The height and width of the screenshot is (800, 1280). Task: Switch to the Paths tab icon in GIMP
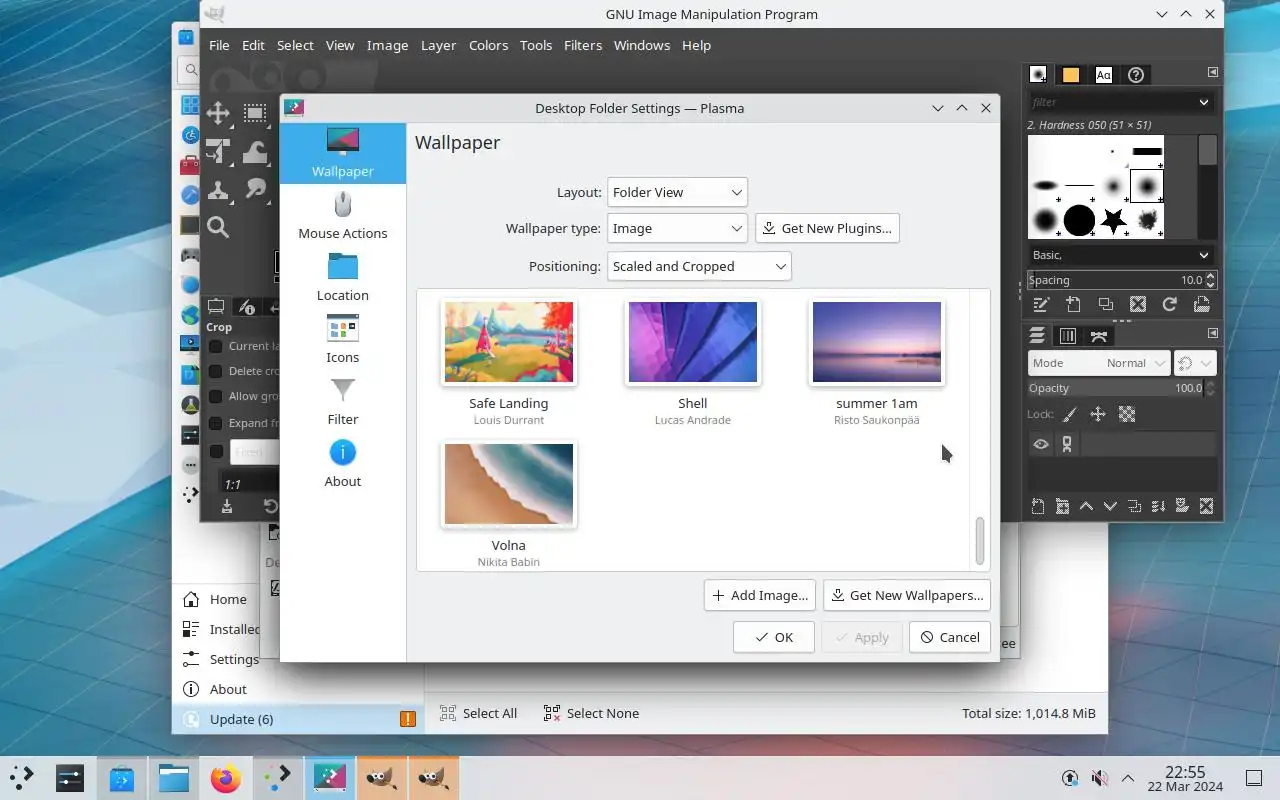pyautogui.click(x=1099, y=335)
